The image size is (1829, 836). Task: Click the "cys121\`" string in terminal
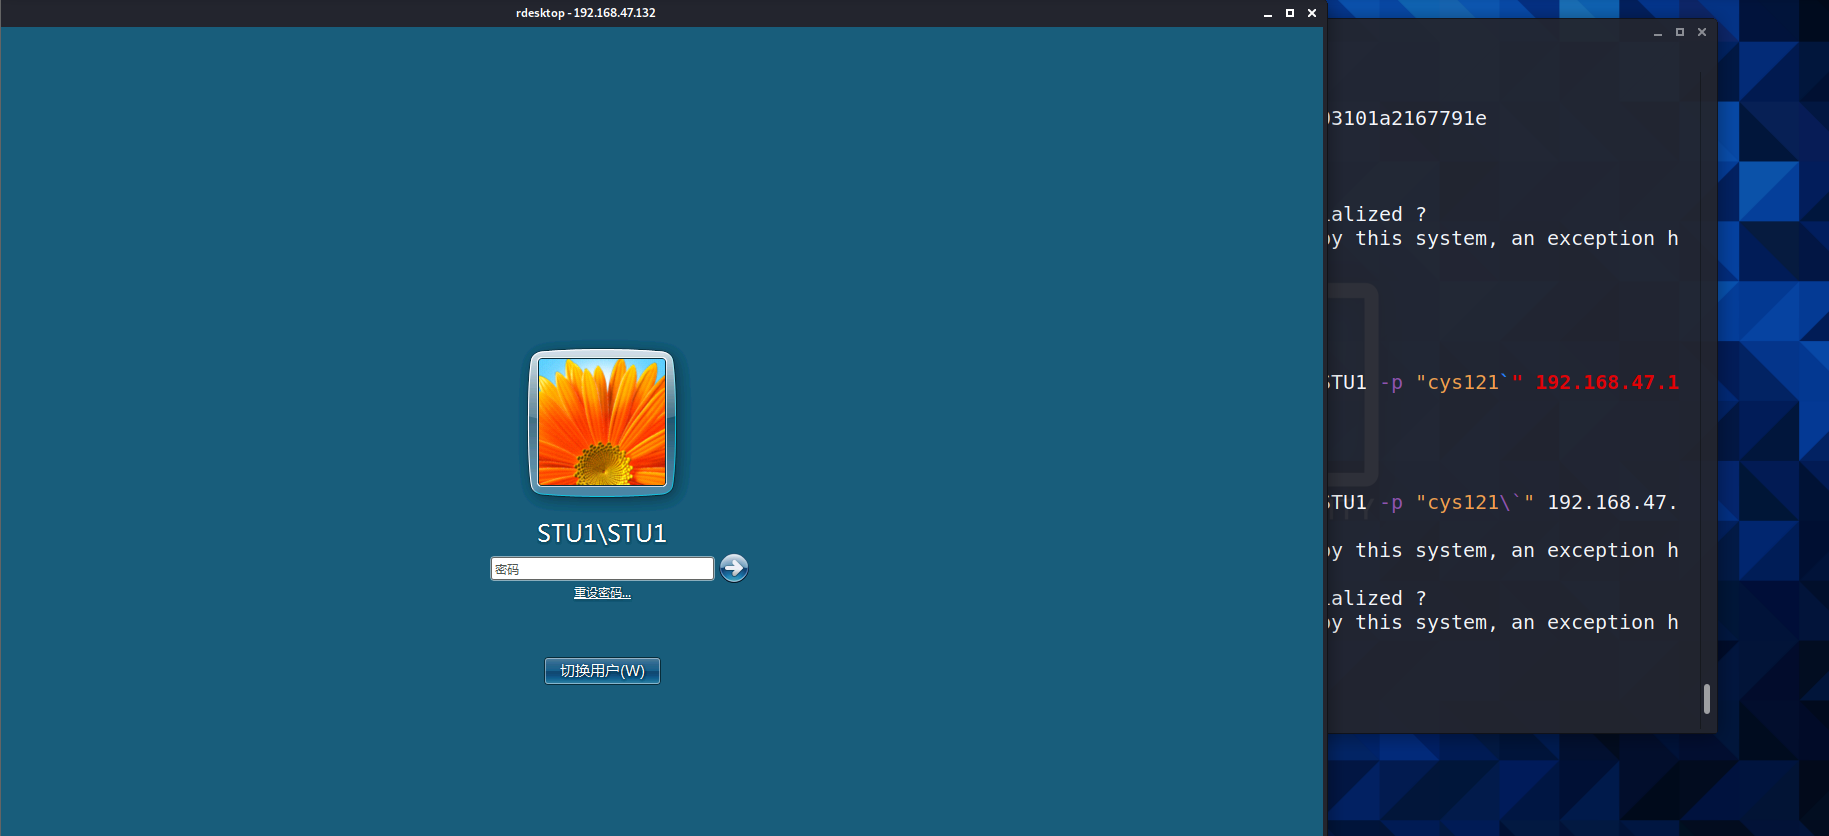pyautogui.click(x=1475, y=502)
